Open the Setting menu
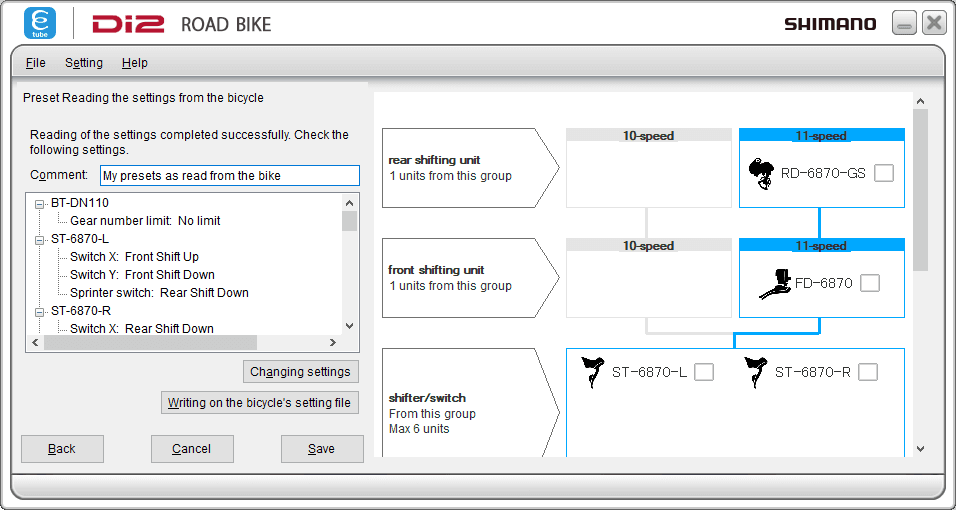Image resolution: width=956 pixels, height=510 pixels. coord(84,63)
